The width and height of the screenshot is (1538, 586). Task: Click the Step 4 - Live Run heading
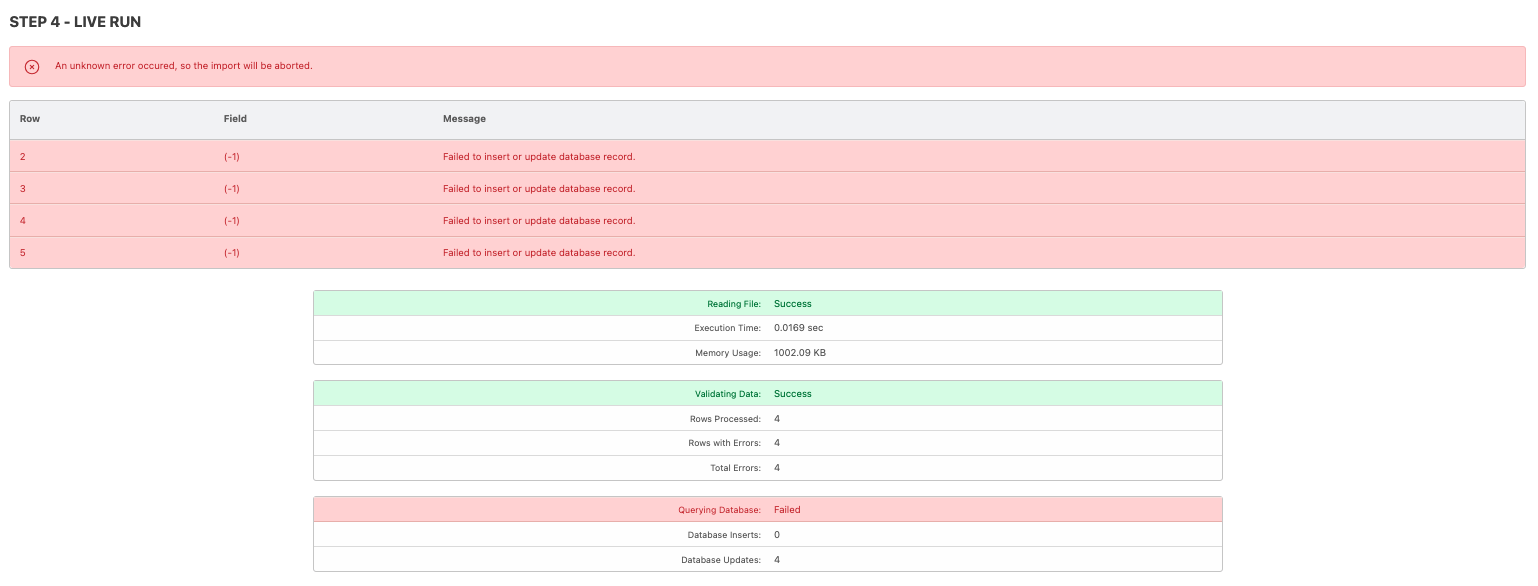[x=75, y=22]
